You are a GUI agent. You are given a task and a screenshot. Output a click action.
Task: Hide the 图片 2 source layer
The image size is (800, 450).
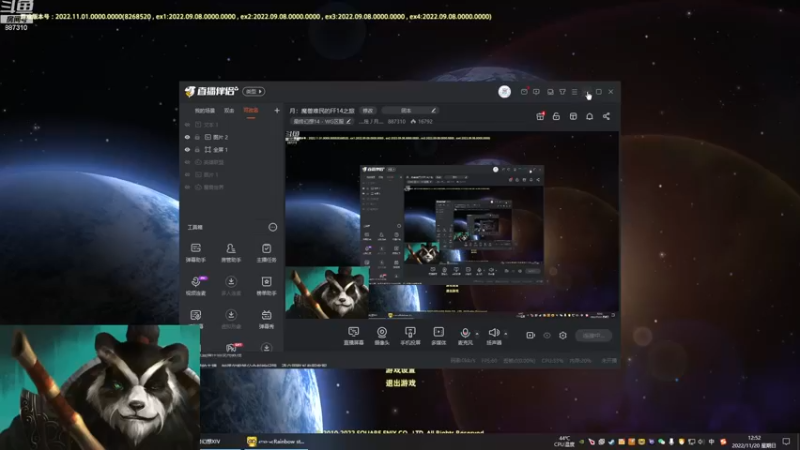click(187, 137)
